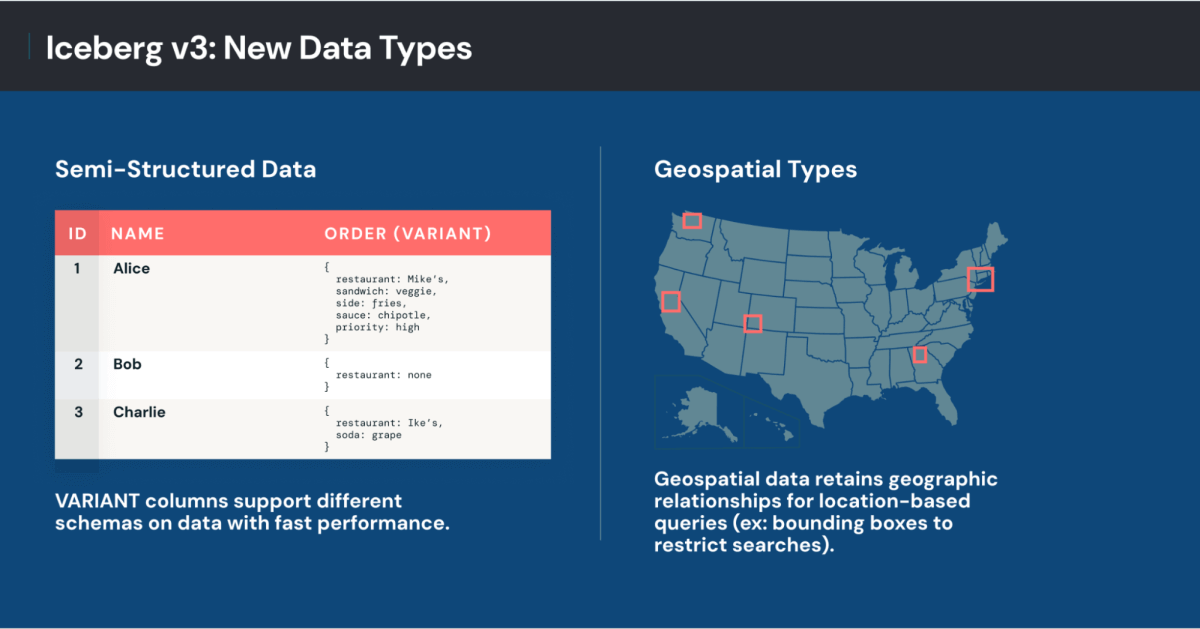The width and height of the screenshot is (1200, 629).
Task: Click the VARIANT columns caption text
Action: [x=250, y=511]
